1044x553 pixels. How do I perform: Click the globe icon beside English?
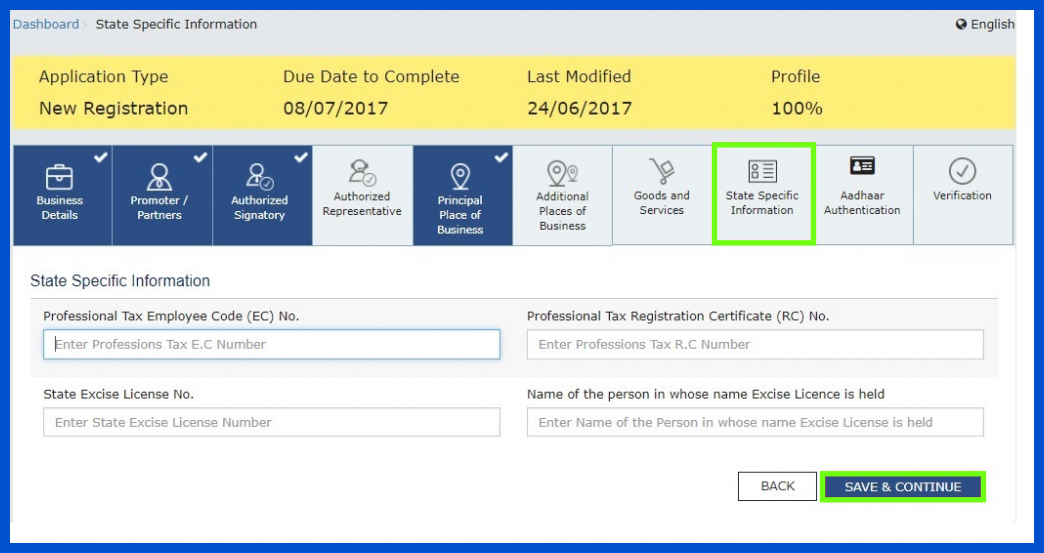(x=961, y=25)
